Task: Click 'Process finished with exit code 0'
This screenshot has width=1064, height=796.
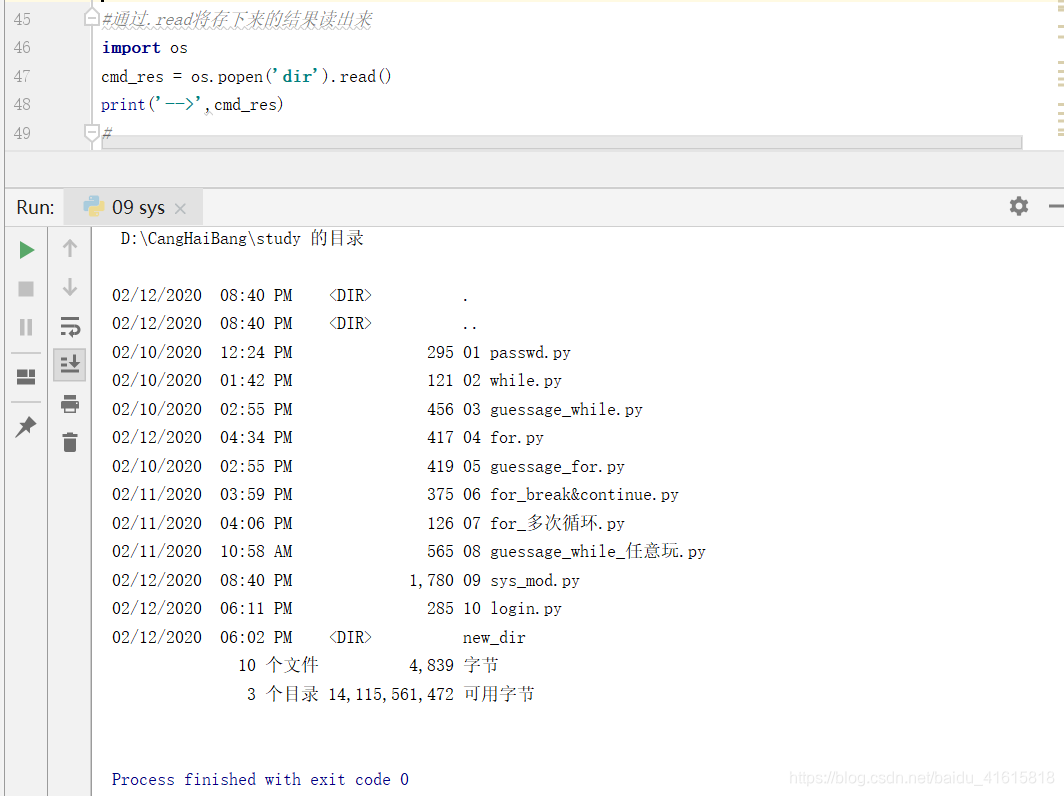Action: (261, 779)
